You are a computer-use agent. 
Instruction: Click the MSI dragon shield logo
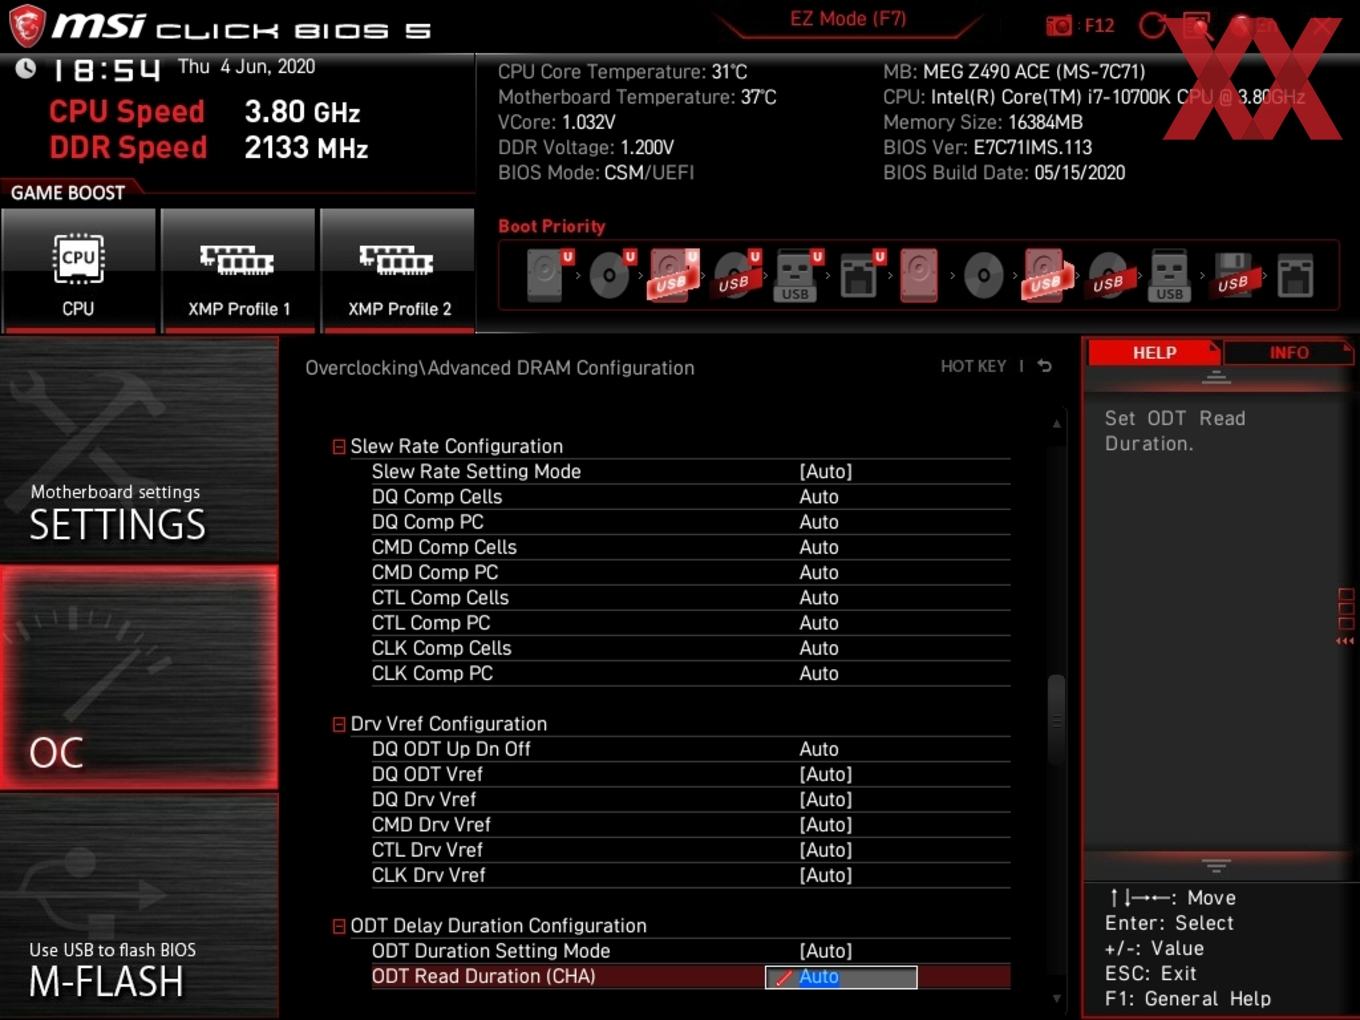[x=27, y=26]
